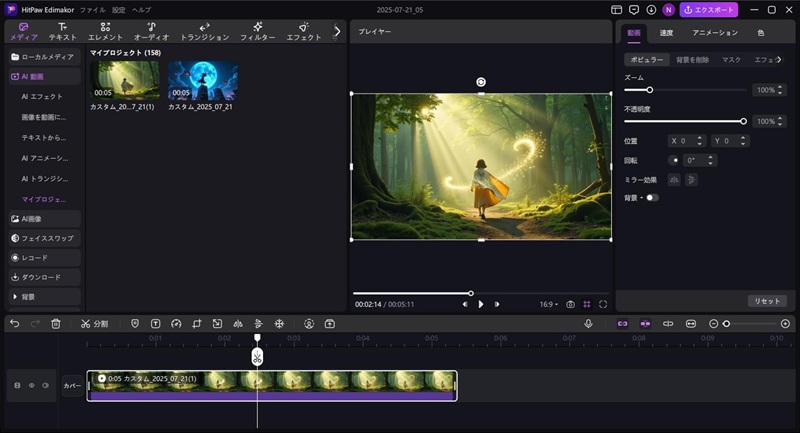Open the 16:9 aspect ratio dropdown
The height and width of the screenshot is (433, 800).
[x=548, y=304]
